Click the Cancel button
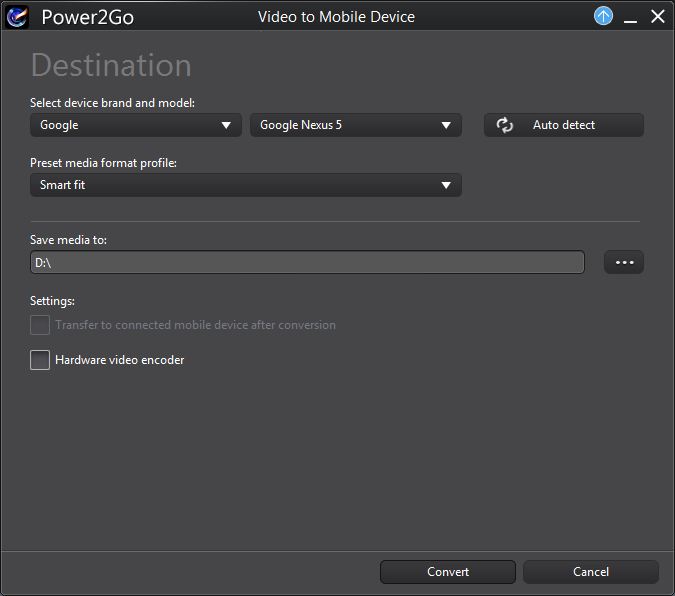This screenshot has width=675, height=596. coord(590,572)
